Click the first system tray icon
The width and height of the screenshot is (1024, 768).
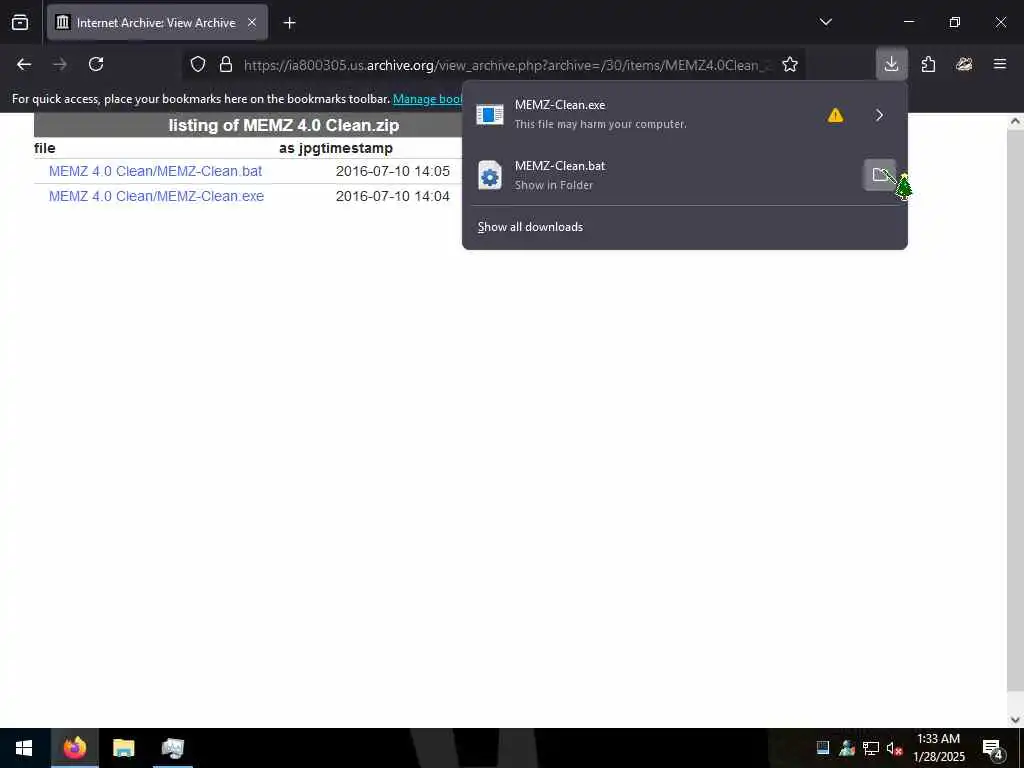tap(823, 748)
